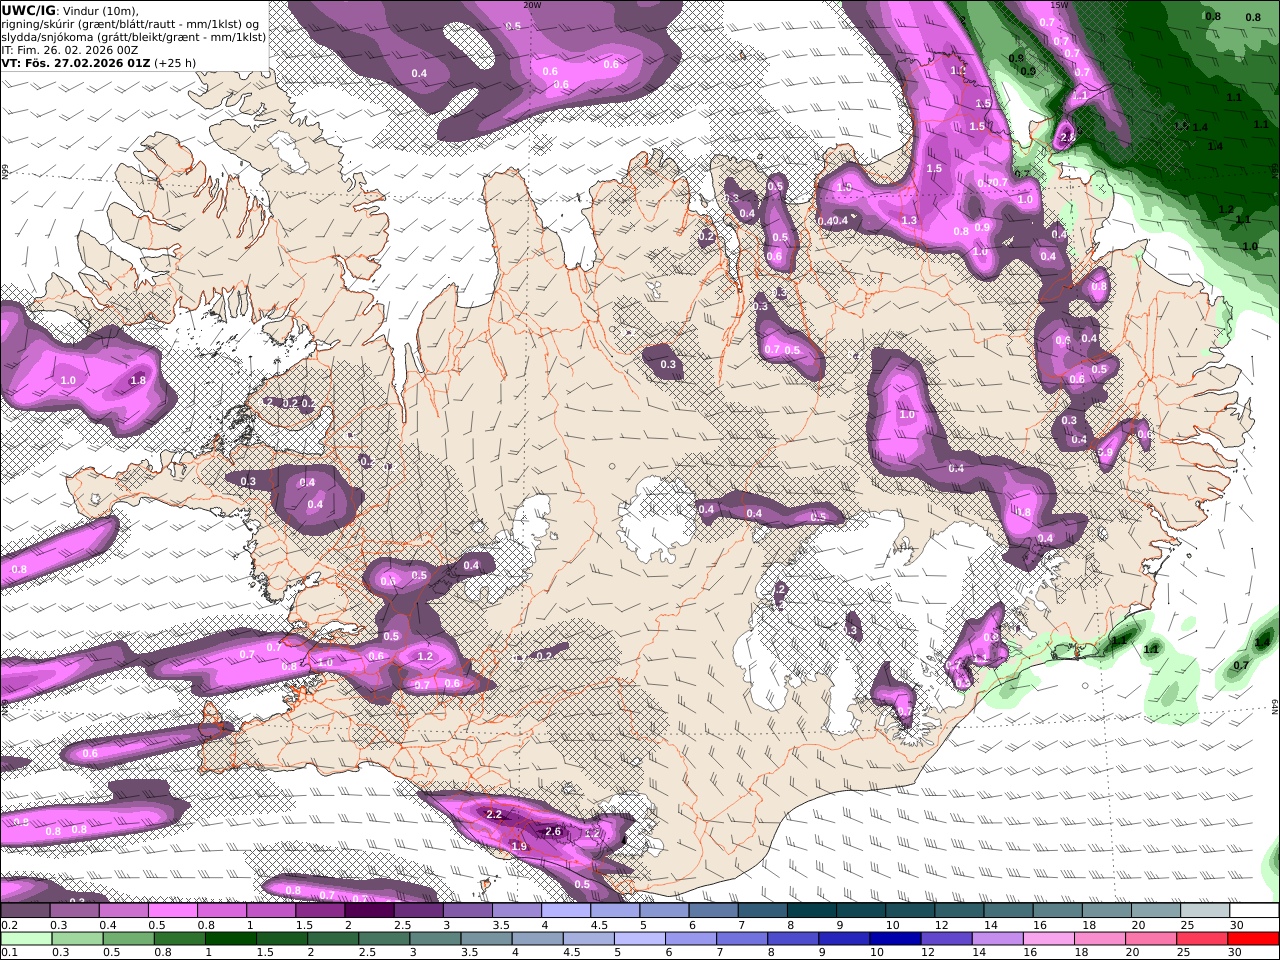Click the '12' label under the upper scale

(x=941, y=925)
